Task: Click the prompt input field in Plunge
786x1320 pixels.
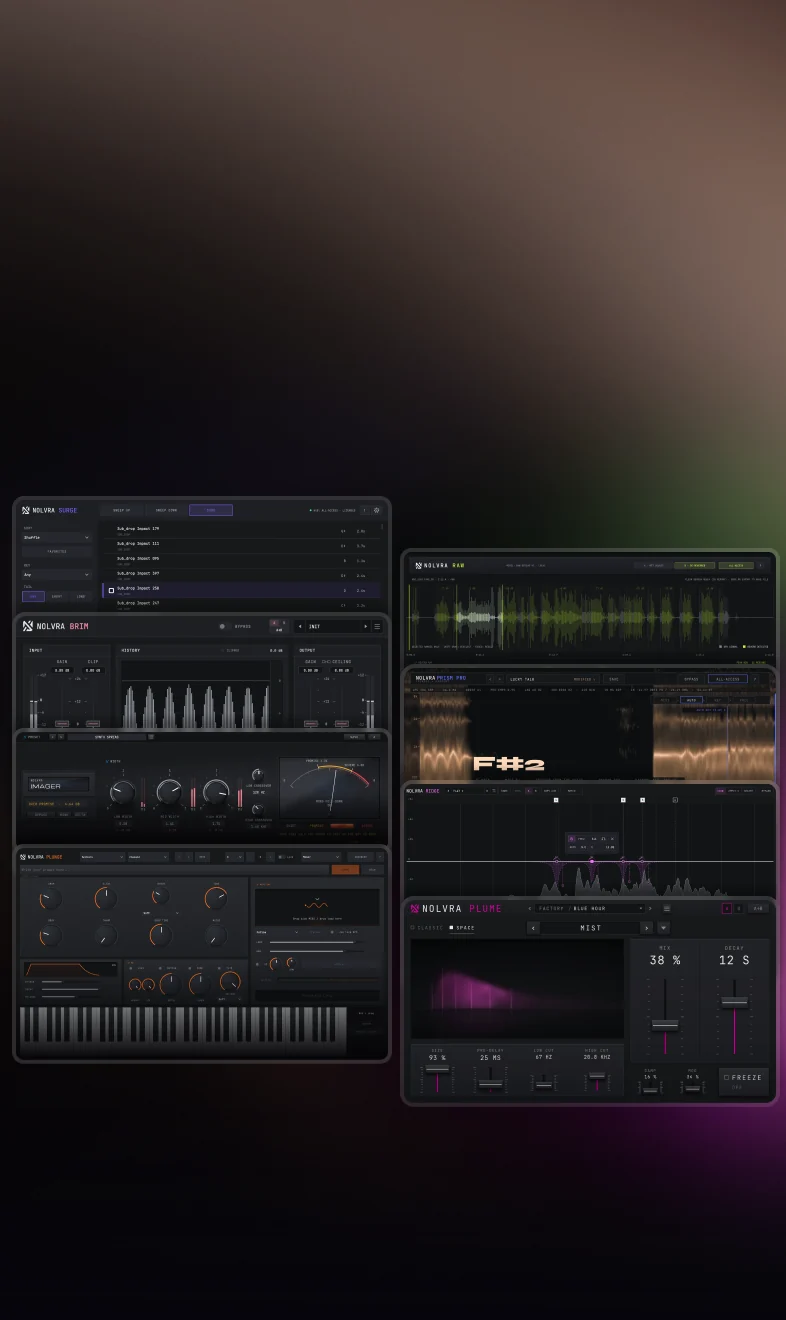Action: tap(175, 869)
